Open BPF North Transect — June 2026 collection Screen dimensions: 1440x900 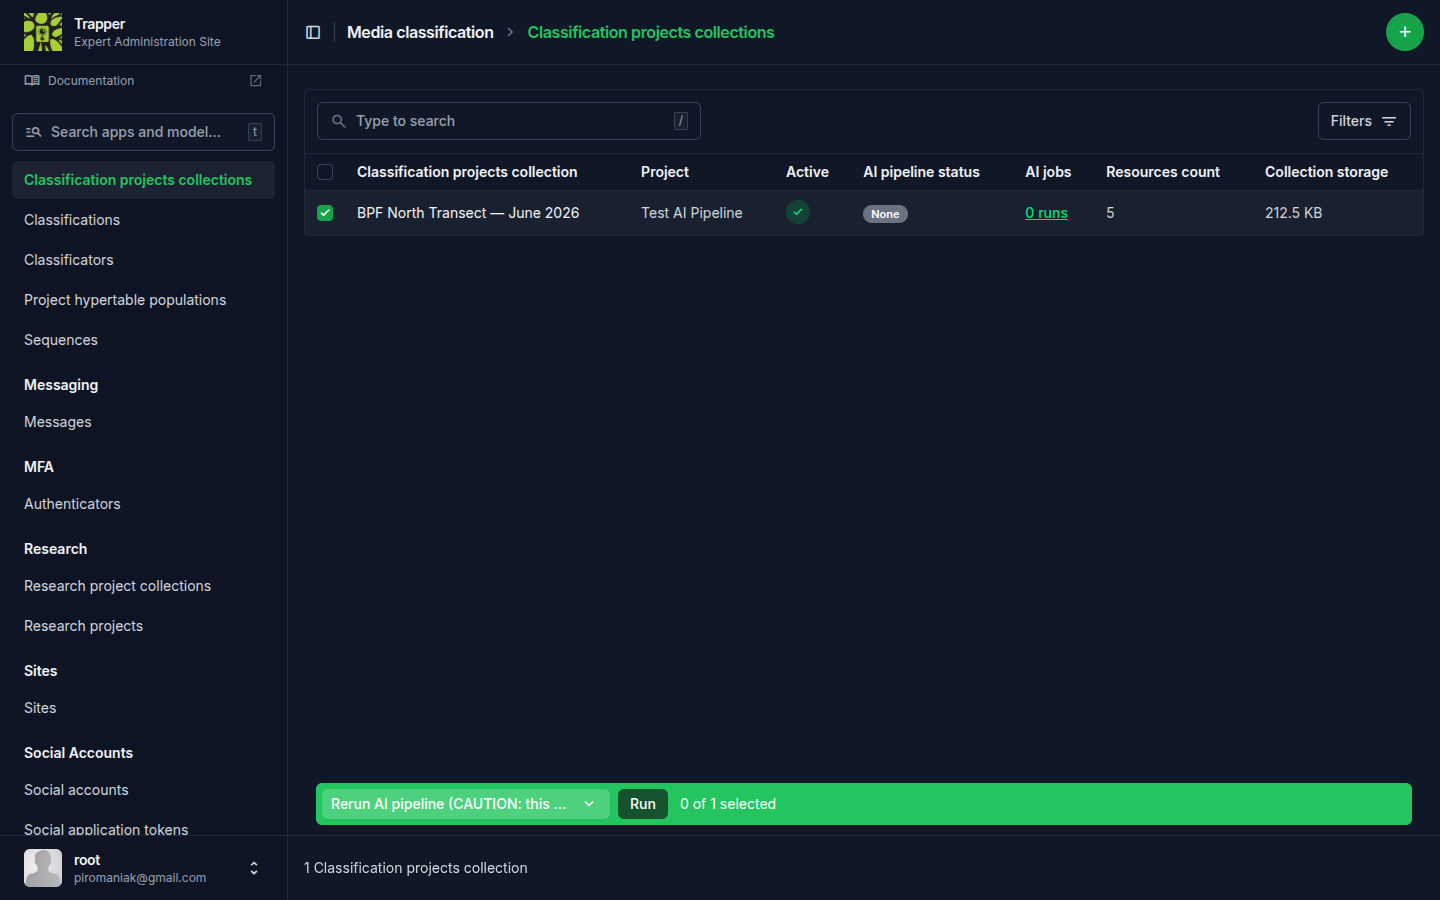pyautogui.click(x=468, y=213)
